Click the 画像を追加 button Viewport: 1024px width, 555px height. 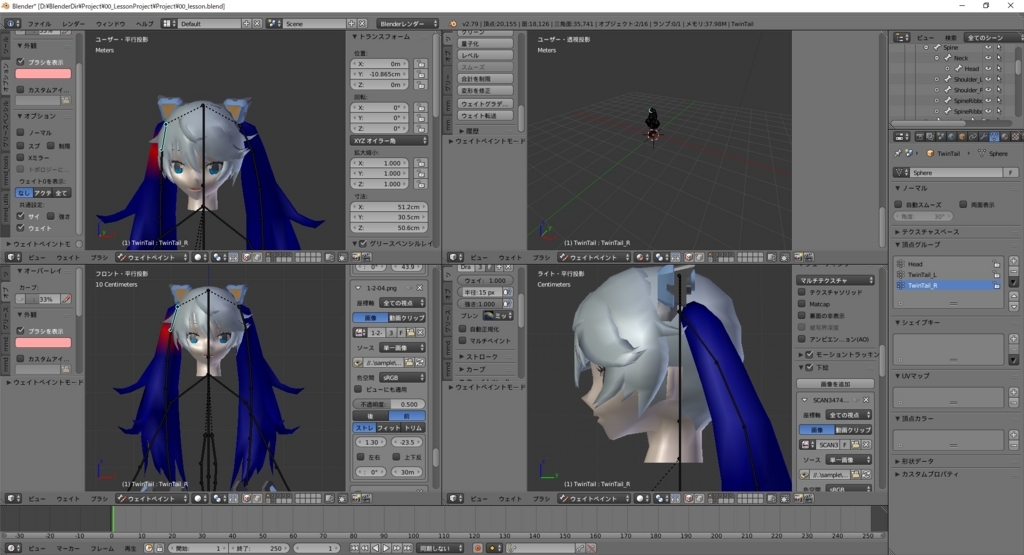pos(835,383)
